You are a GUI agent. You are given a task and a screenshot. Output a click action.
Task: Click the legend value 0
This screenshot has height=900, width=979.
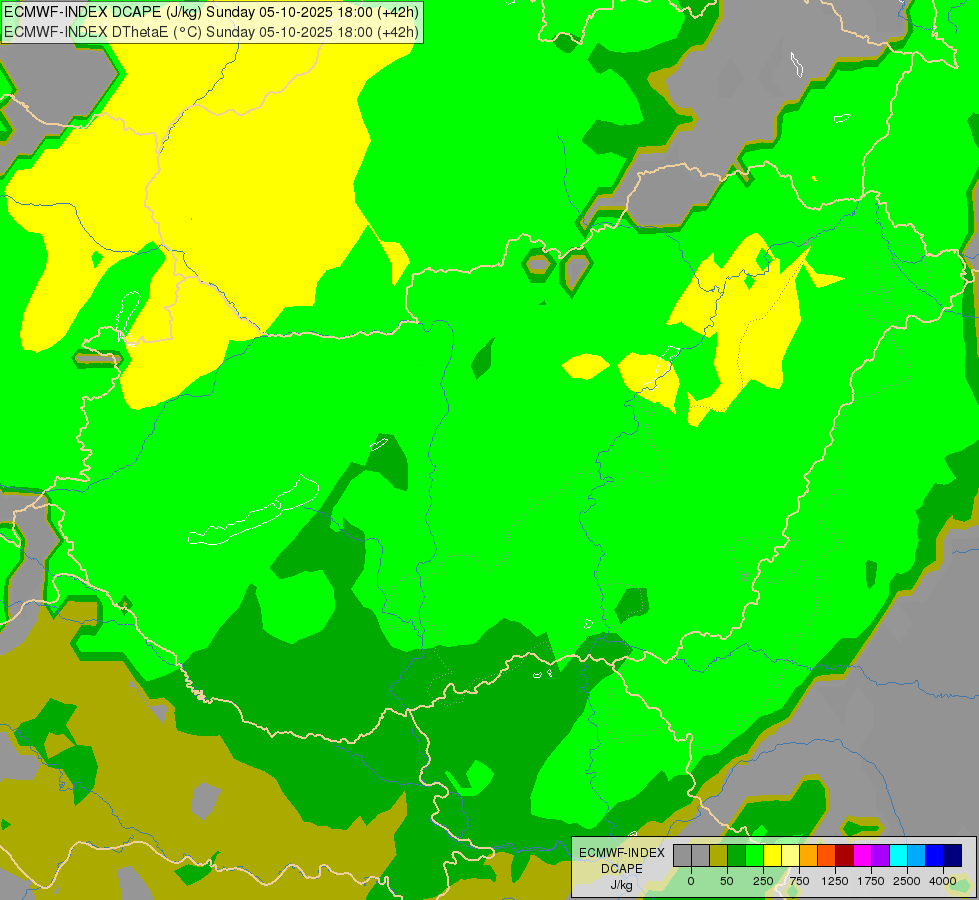coord(691,881)
